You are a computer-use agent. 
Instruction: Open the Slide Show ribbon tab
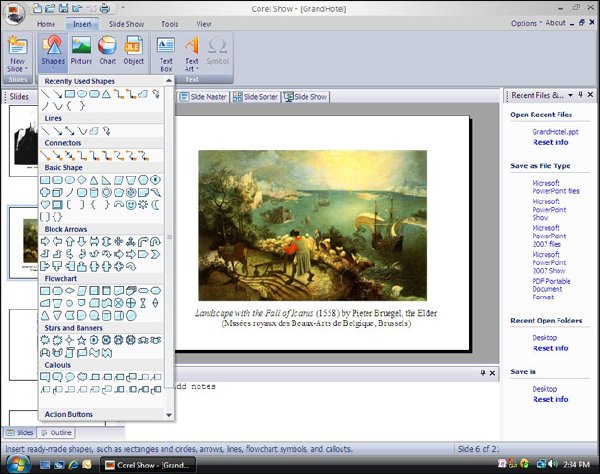[126, 24]
